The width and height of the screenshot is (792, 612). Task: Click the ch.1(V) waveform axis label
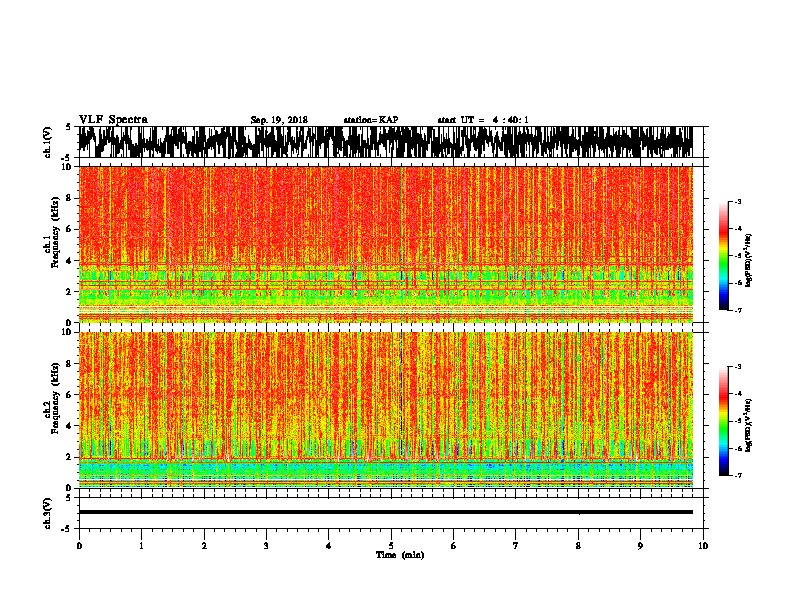[x=48, y=142]
